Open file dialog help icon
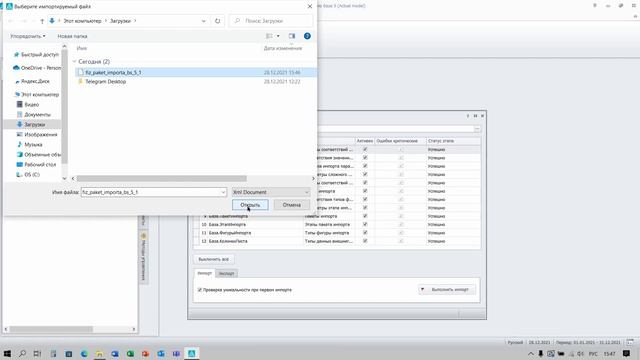This screenshot has height=360, width=640. 307,36
